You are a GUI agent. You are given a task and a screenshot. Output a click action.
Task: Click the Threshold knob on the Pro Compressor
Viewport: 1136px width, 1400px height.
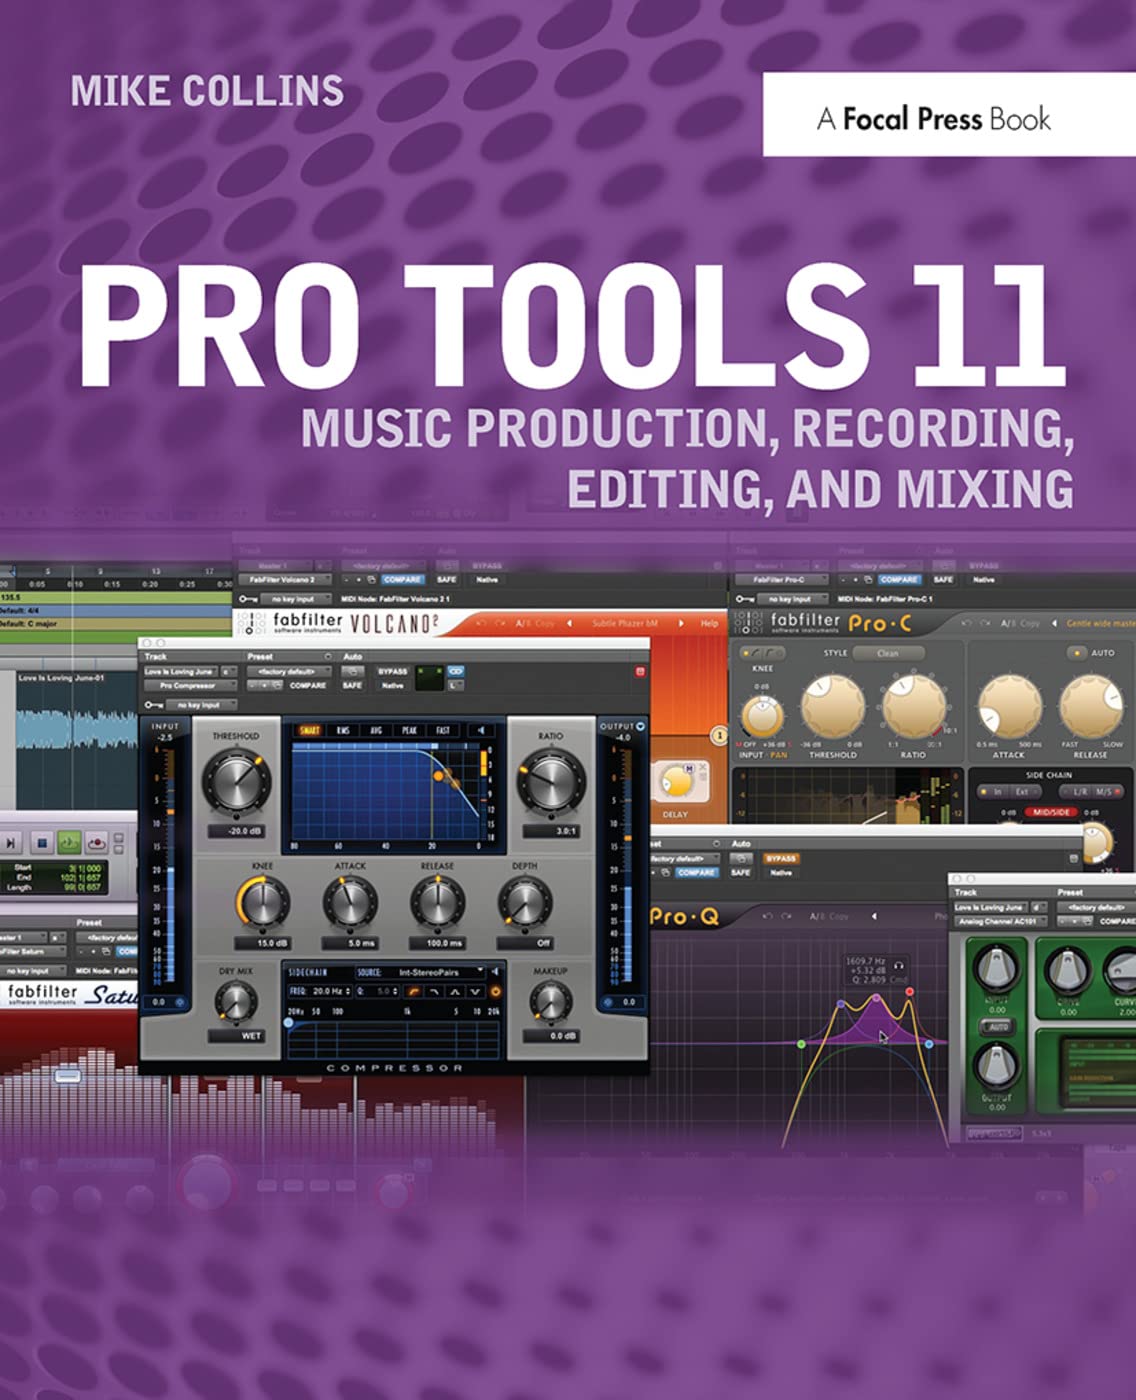click(236, 783)
